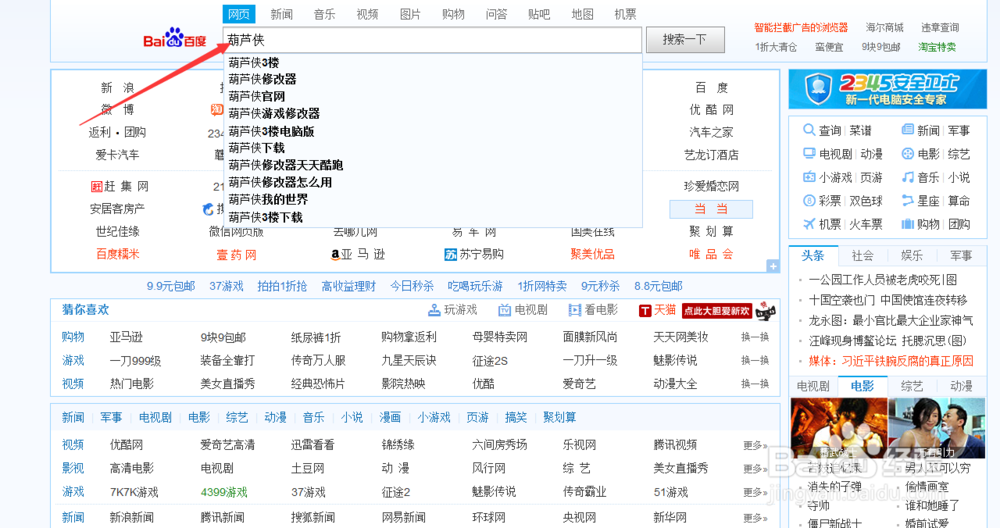The image size is (1000, 528).
Task: Click the 玩游戏 joystick icon
Action: click(434, 310)
